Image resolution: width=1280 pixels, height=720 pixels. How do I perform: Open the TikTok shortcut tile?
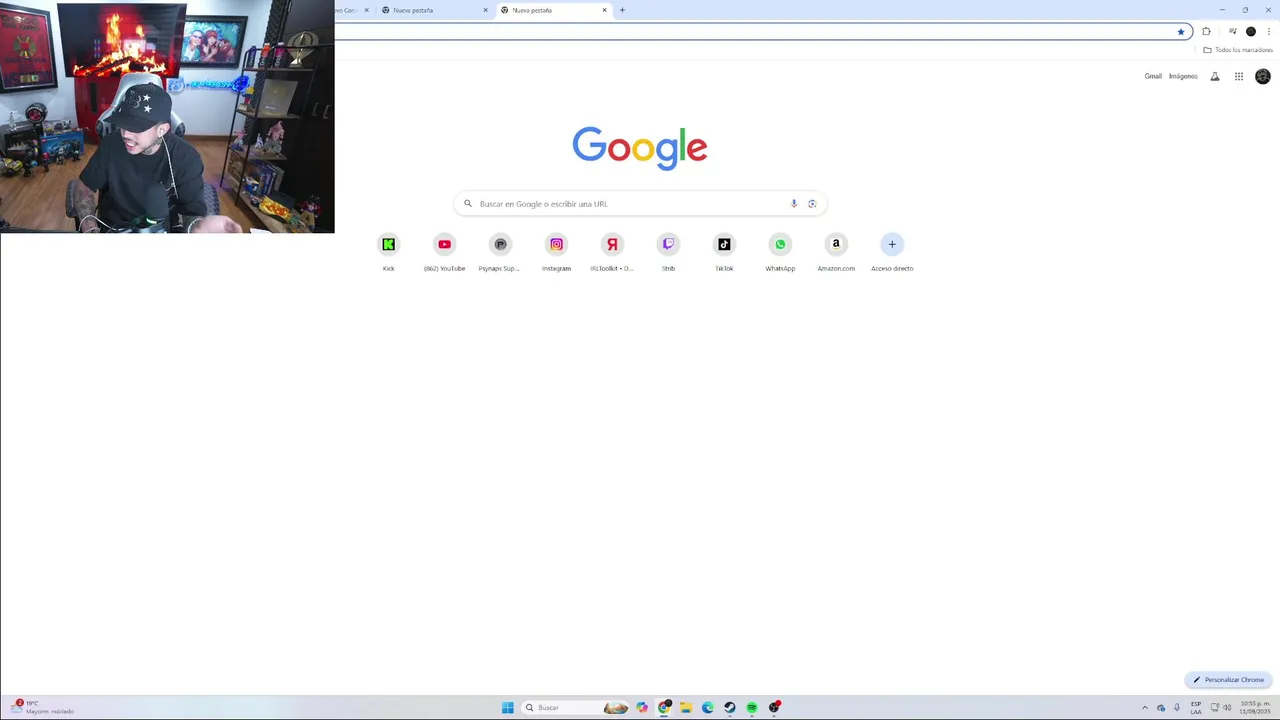click(724, 252)
